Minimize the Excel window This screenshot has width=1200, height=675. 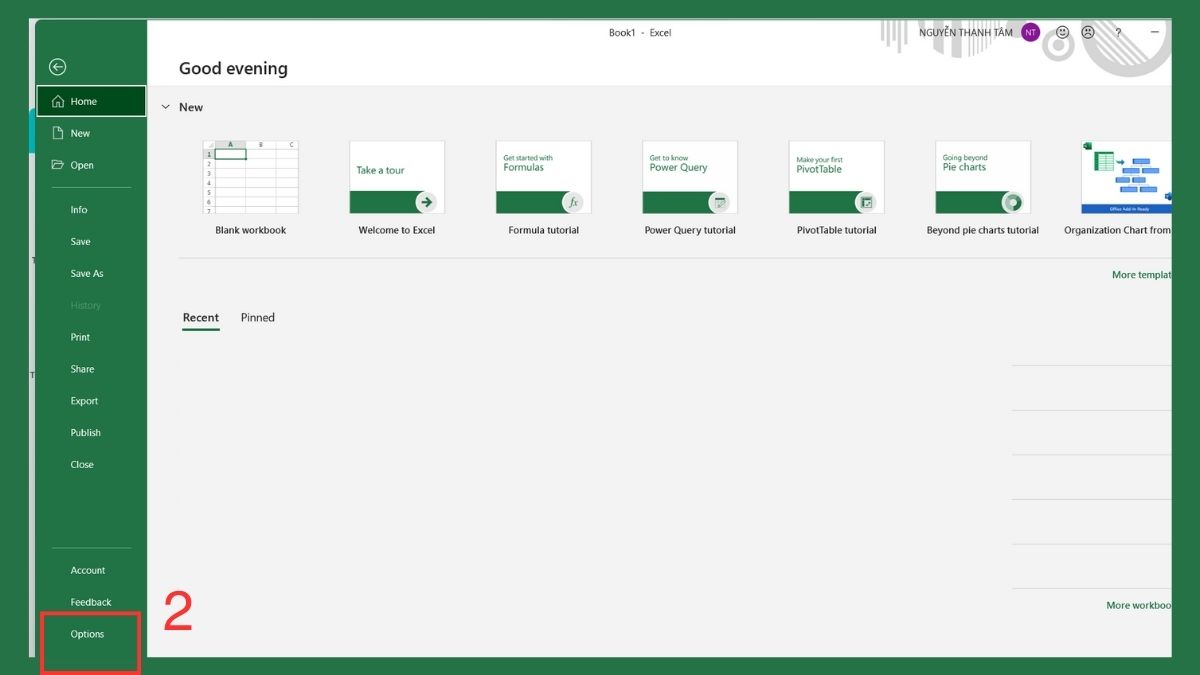click(x=1155, y=33)
